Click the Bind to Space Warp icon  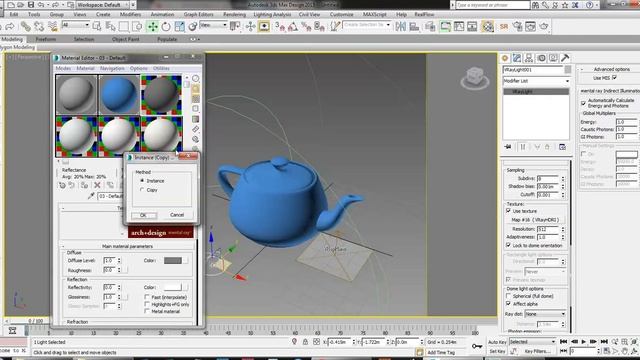[53, 27]
